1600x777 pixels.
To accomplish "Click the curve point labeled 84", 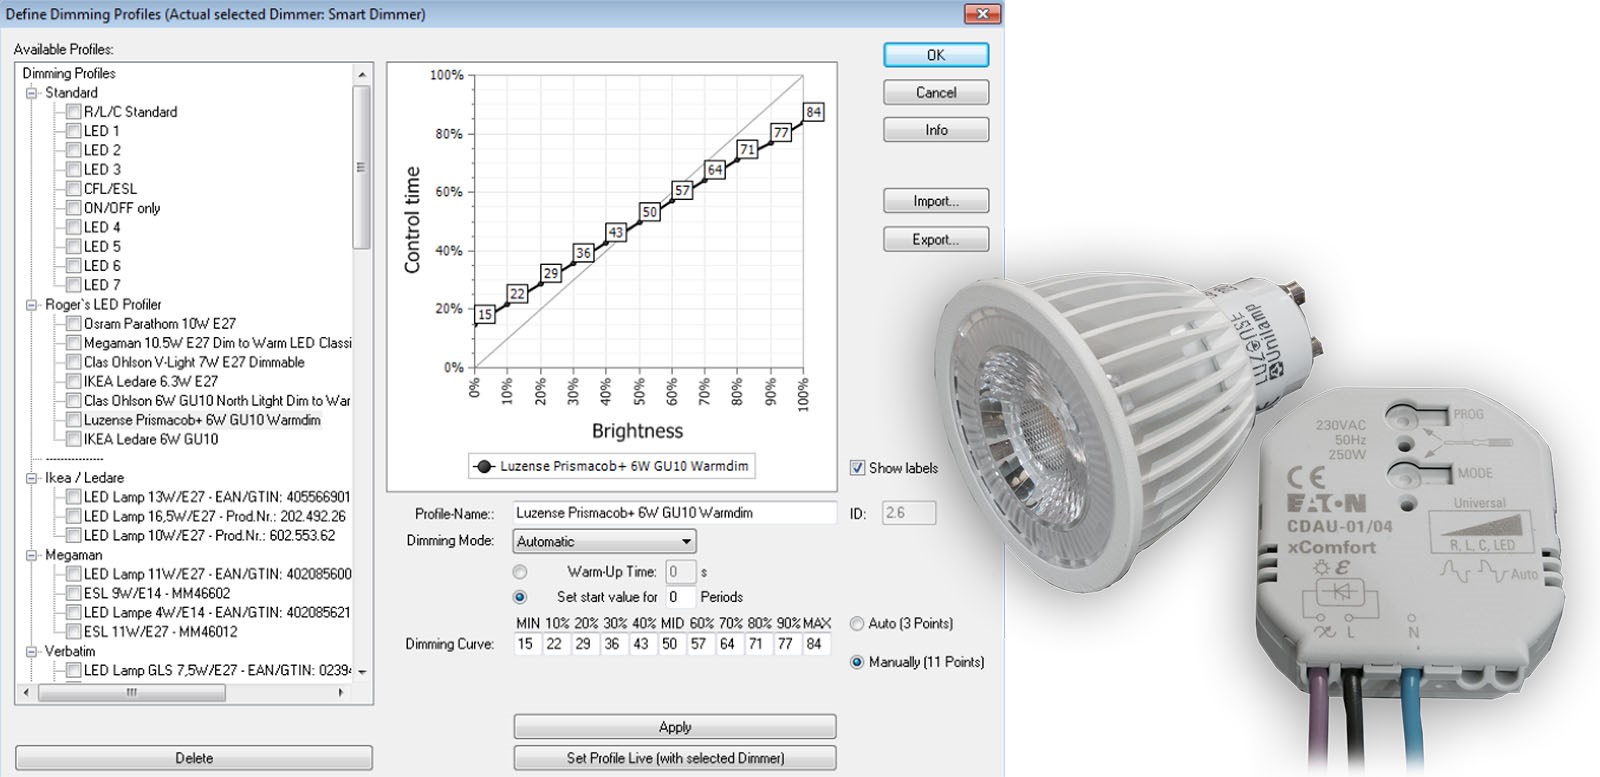I will (x=814, y=112).
